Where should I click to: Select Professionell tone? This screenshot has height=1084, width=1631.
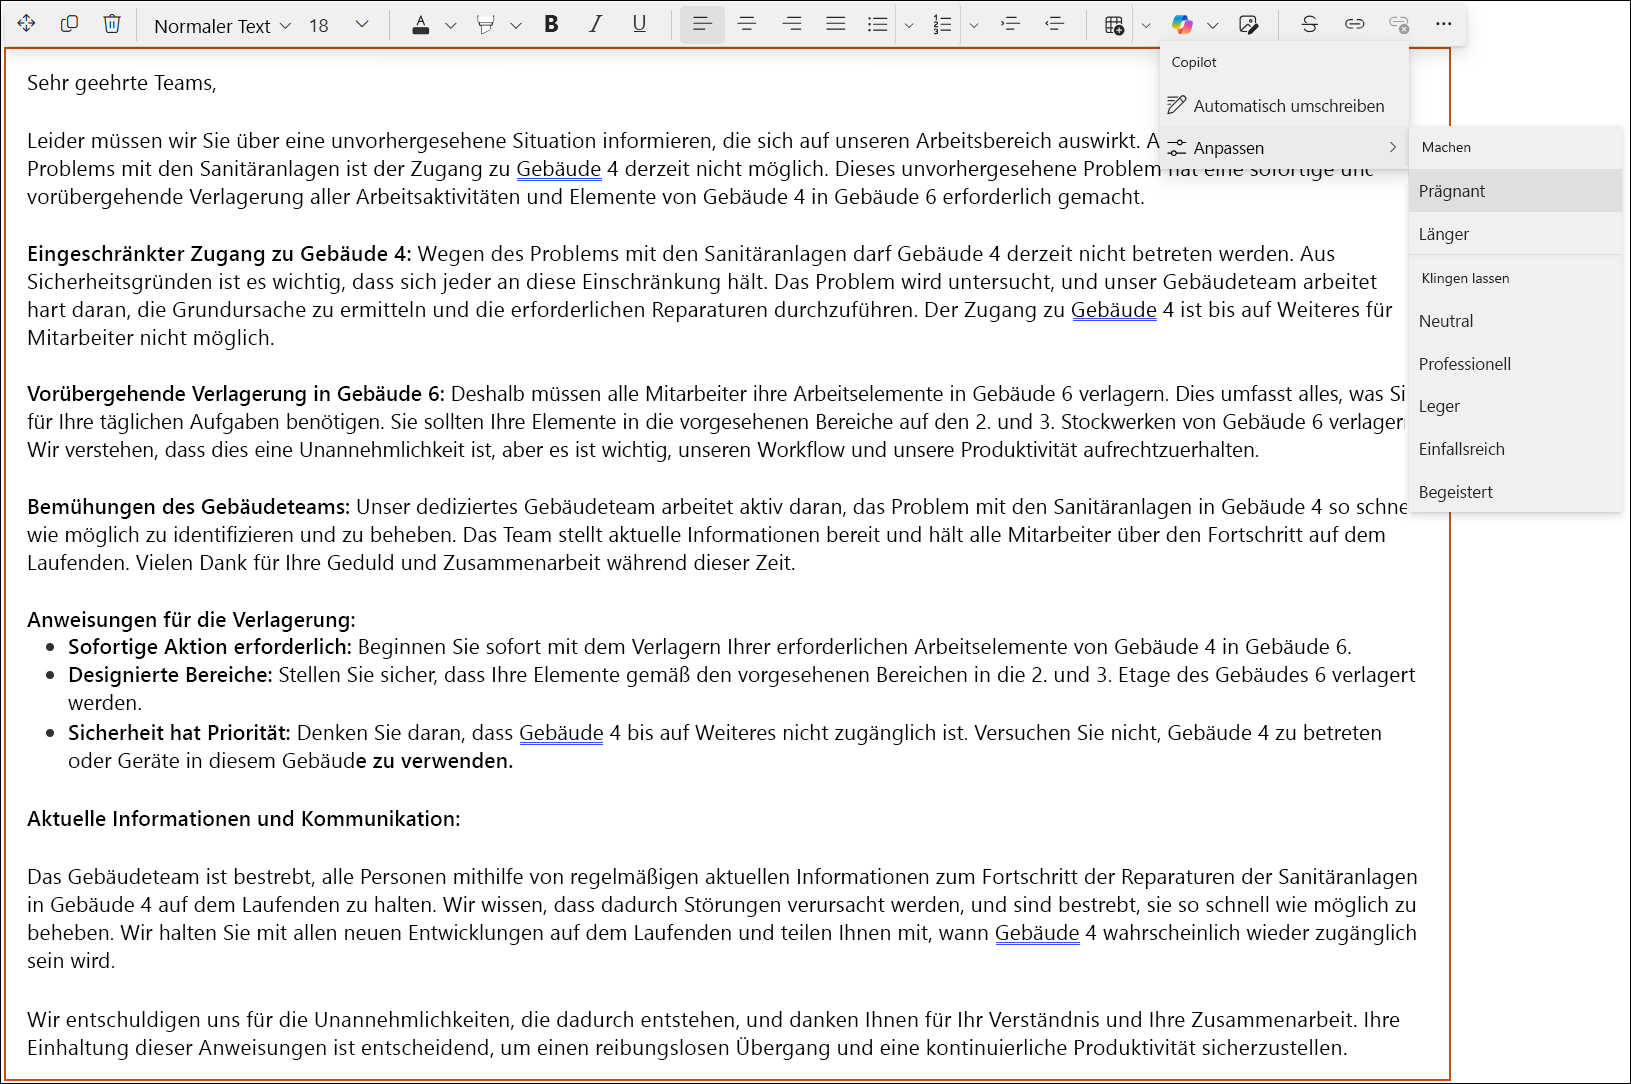pos(1515,364)
